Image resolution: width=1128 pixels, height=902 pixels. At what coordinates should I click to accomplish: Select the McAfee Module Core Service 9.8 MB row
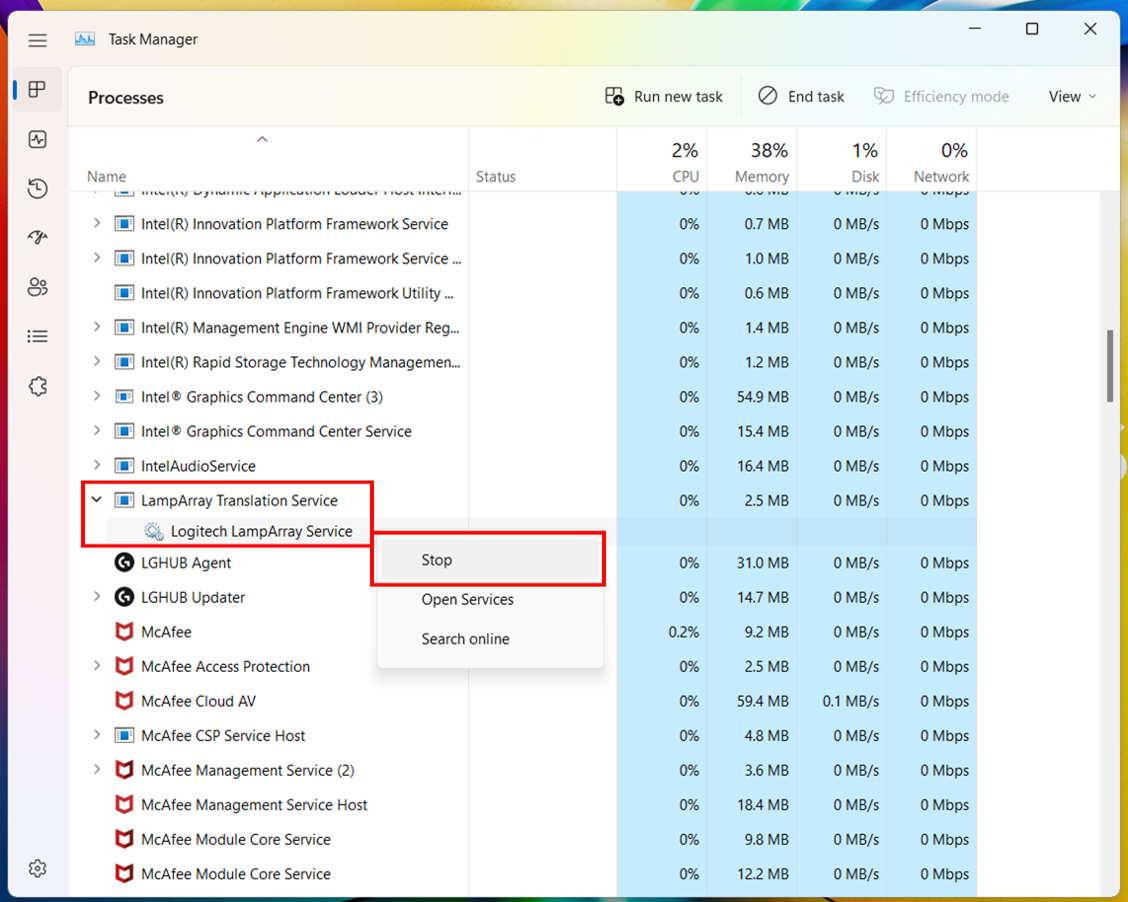point(523,839)
